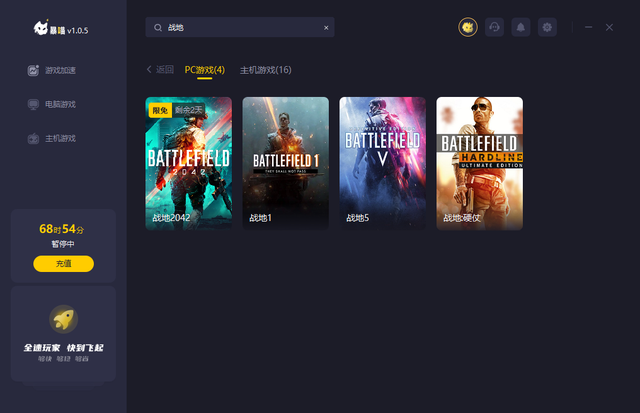Click the 战地:硬仗 title label
The width and height of the screenshot is (640, 413).
tap(462, 218)
